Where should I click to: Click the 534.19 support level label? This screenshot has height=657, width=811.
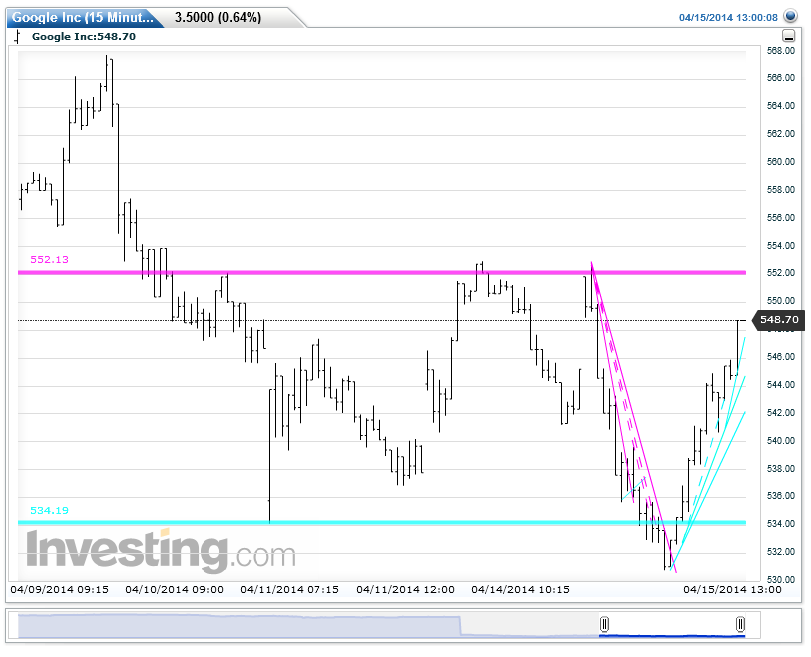coord(50,511)
